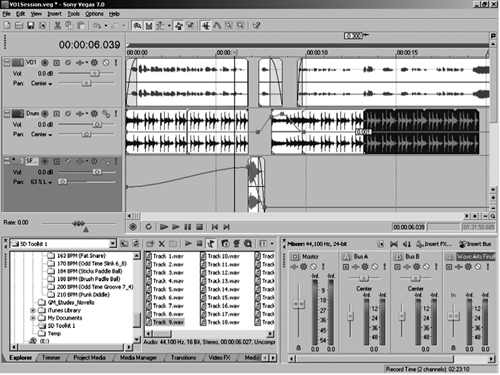Open Pan type dropdown on VO1 track
The width and height of the screenshot is (500, 375).
[x=50, y=84]
